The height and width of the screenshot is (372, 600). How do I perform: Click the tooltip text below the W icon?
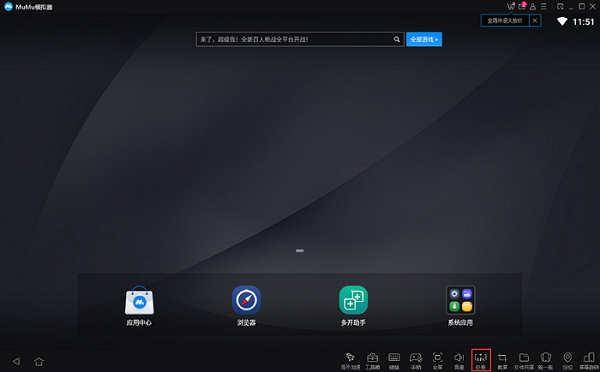505,21
